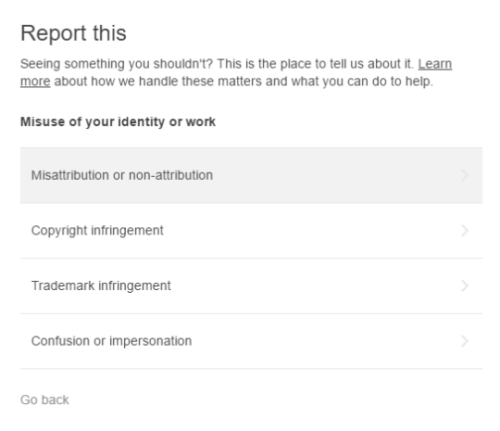
Task: Click the Misuse of your identity or work header
Action: 118,122
